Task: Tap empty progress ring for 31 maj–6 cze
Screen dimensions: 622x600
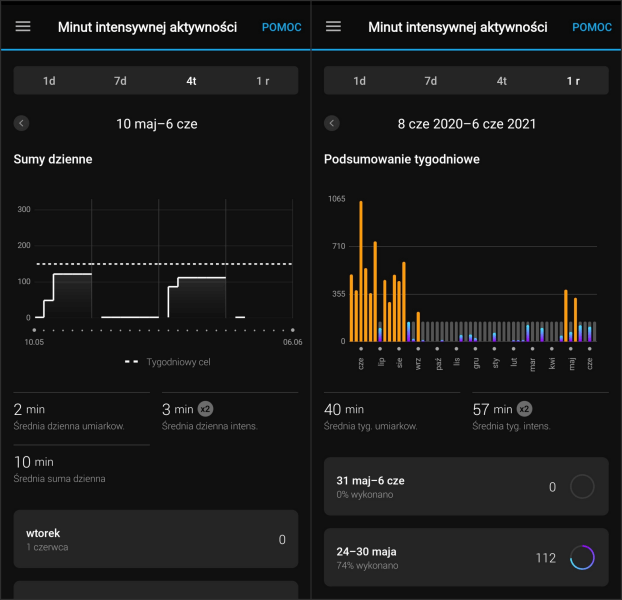Action: 582,487
